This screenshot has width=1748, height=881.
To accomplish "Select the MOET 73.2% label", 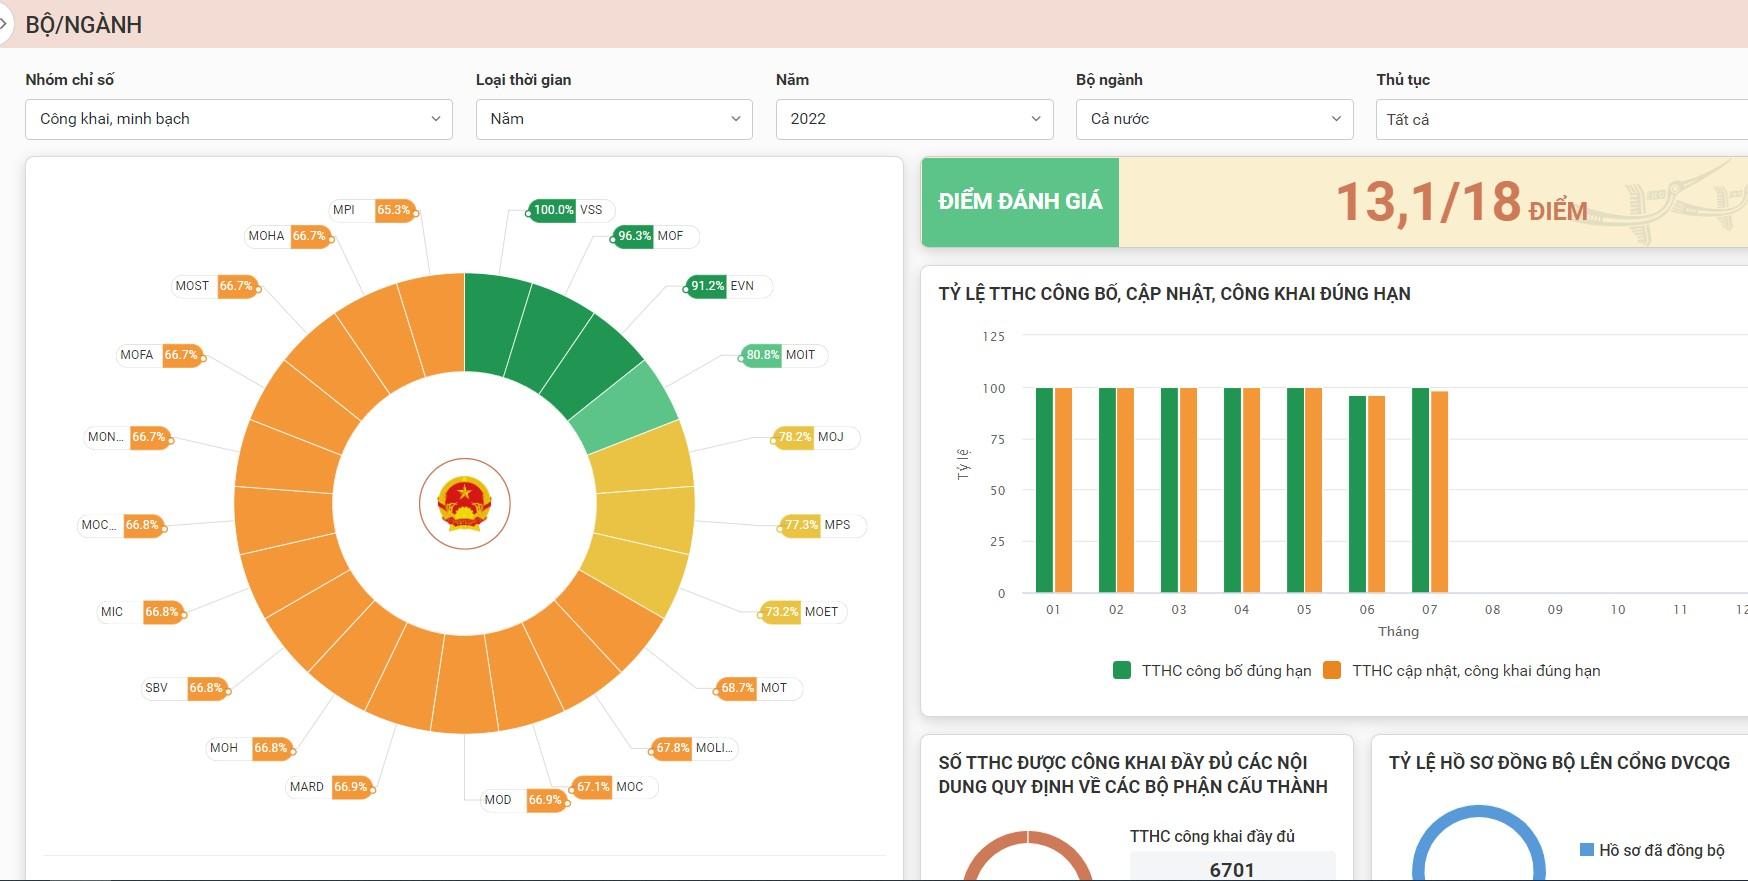I will (x=802, y=612).
